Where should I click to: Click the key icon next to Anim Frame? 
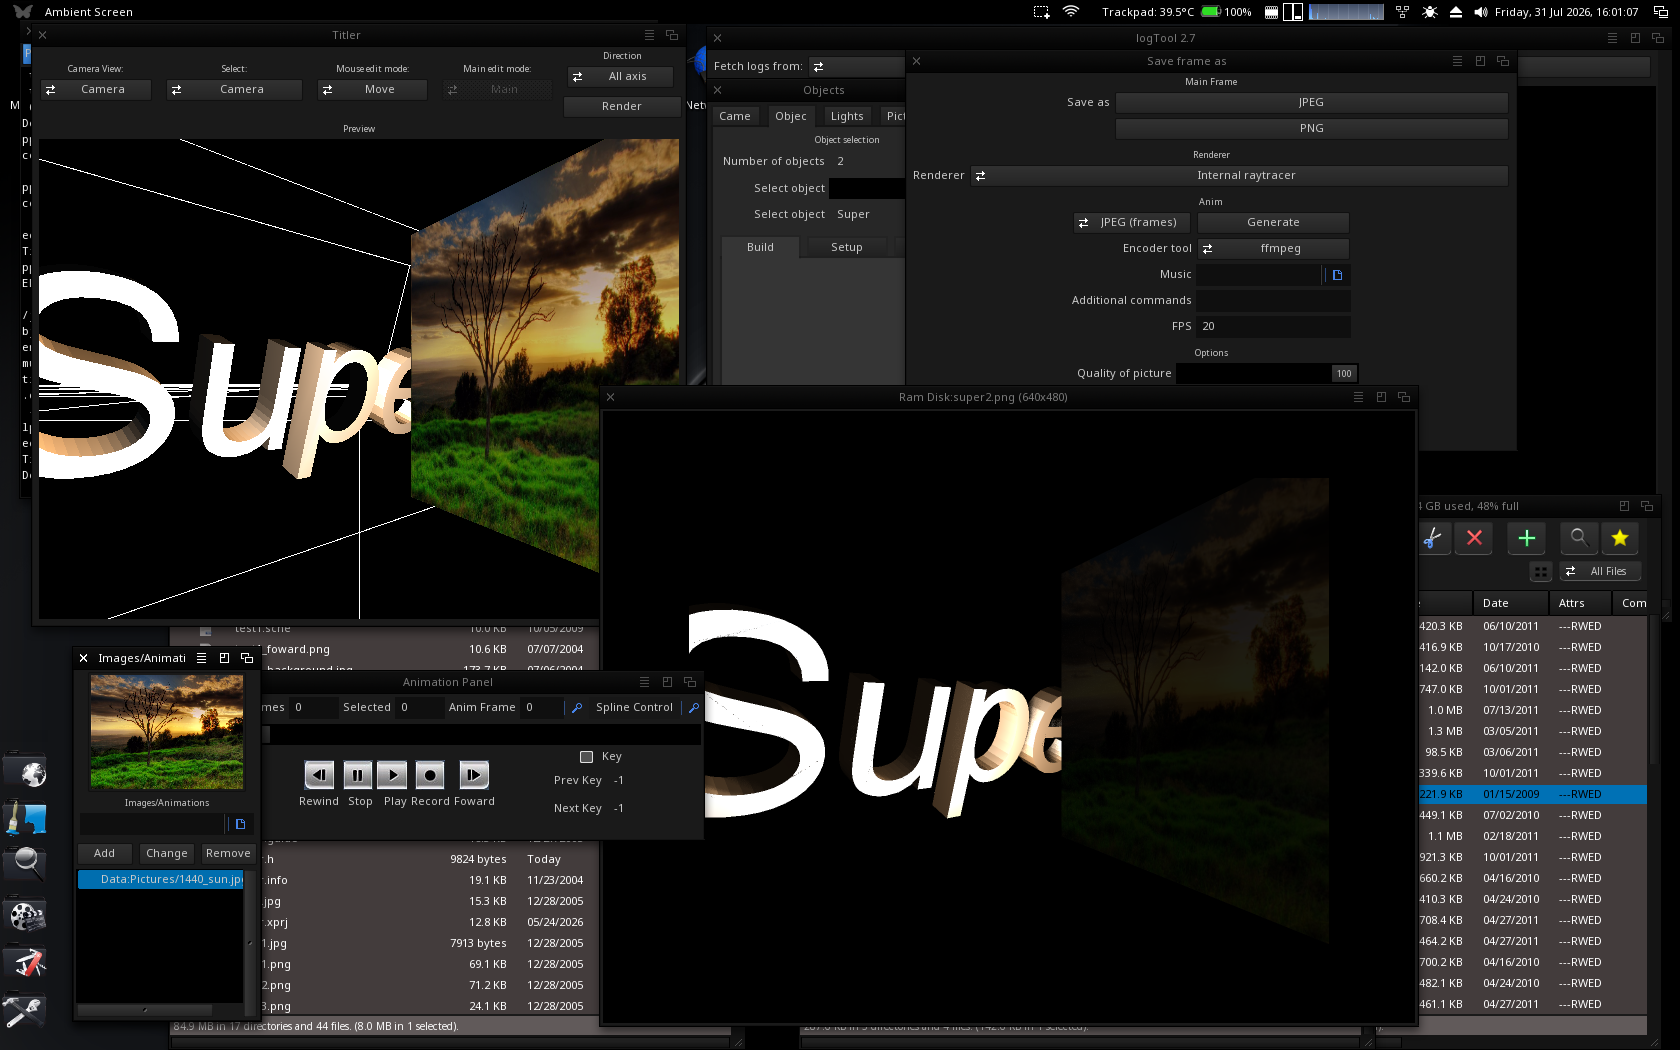[577, 707]
